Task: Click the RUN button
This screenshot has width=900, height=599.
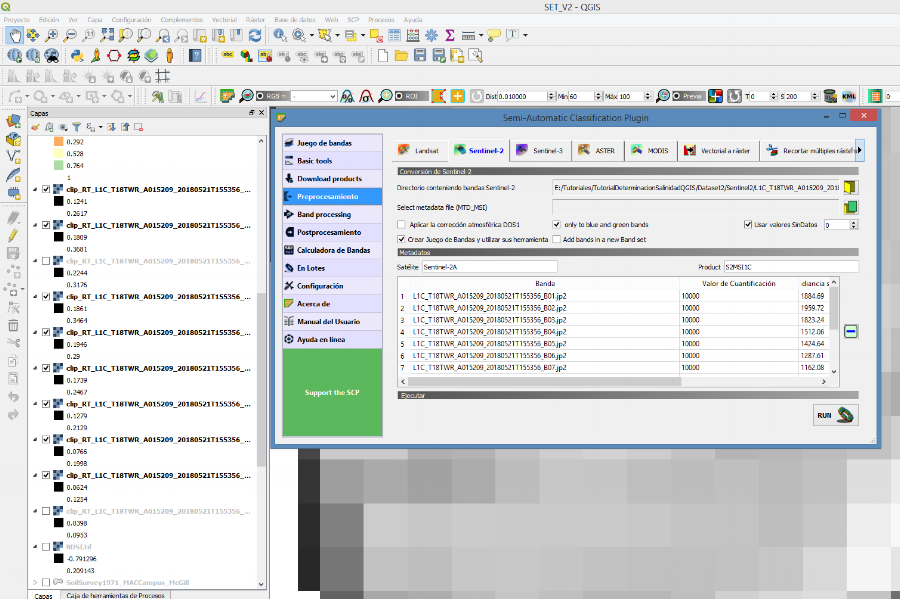Action: pos(836,415)
